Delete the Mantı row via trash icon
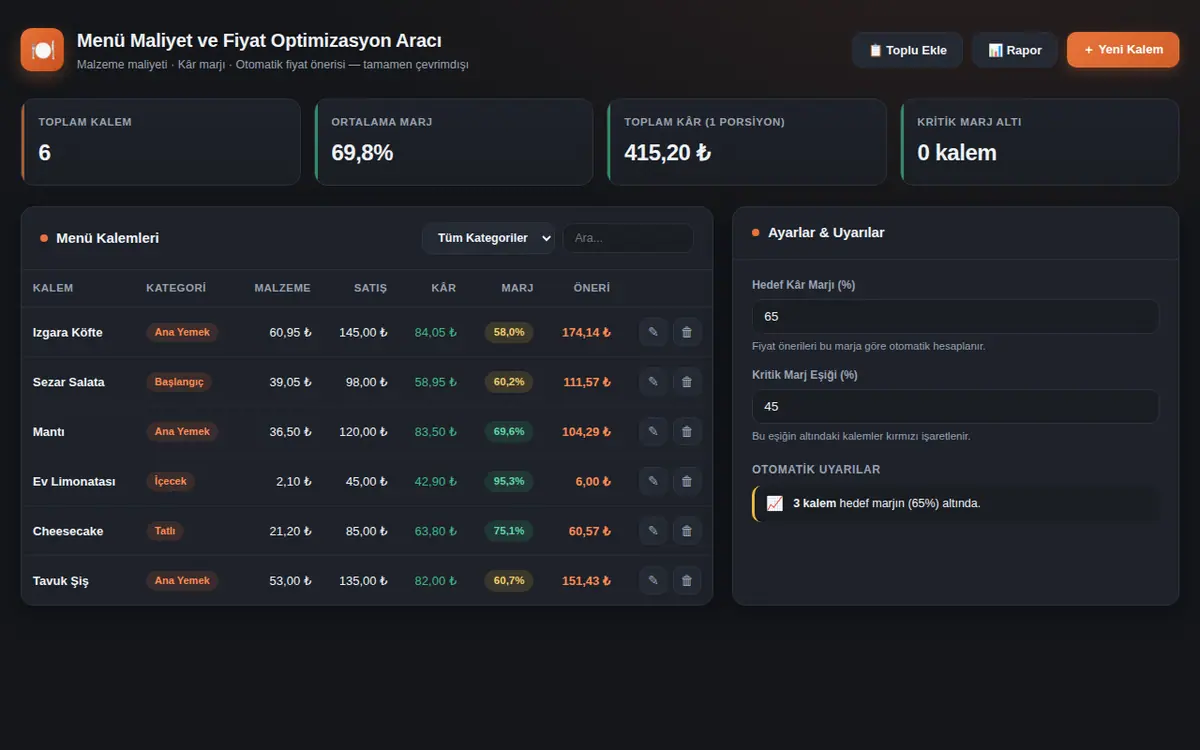This screenshot has width=1200, height=750. (x=687, y=431)
